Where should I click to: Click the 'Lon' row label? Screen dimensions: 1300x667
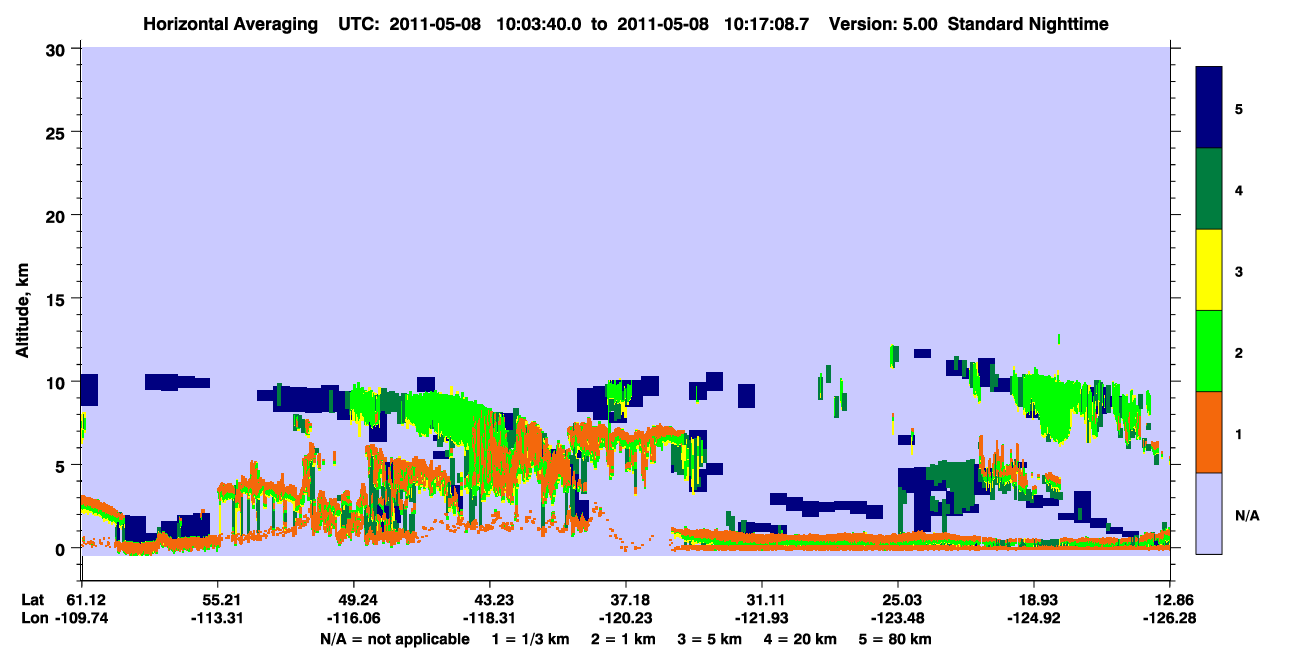coord(34,617)
